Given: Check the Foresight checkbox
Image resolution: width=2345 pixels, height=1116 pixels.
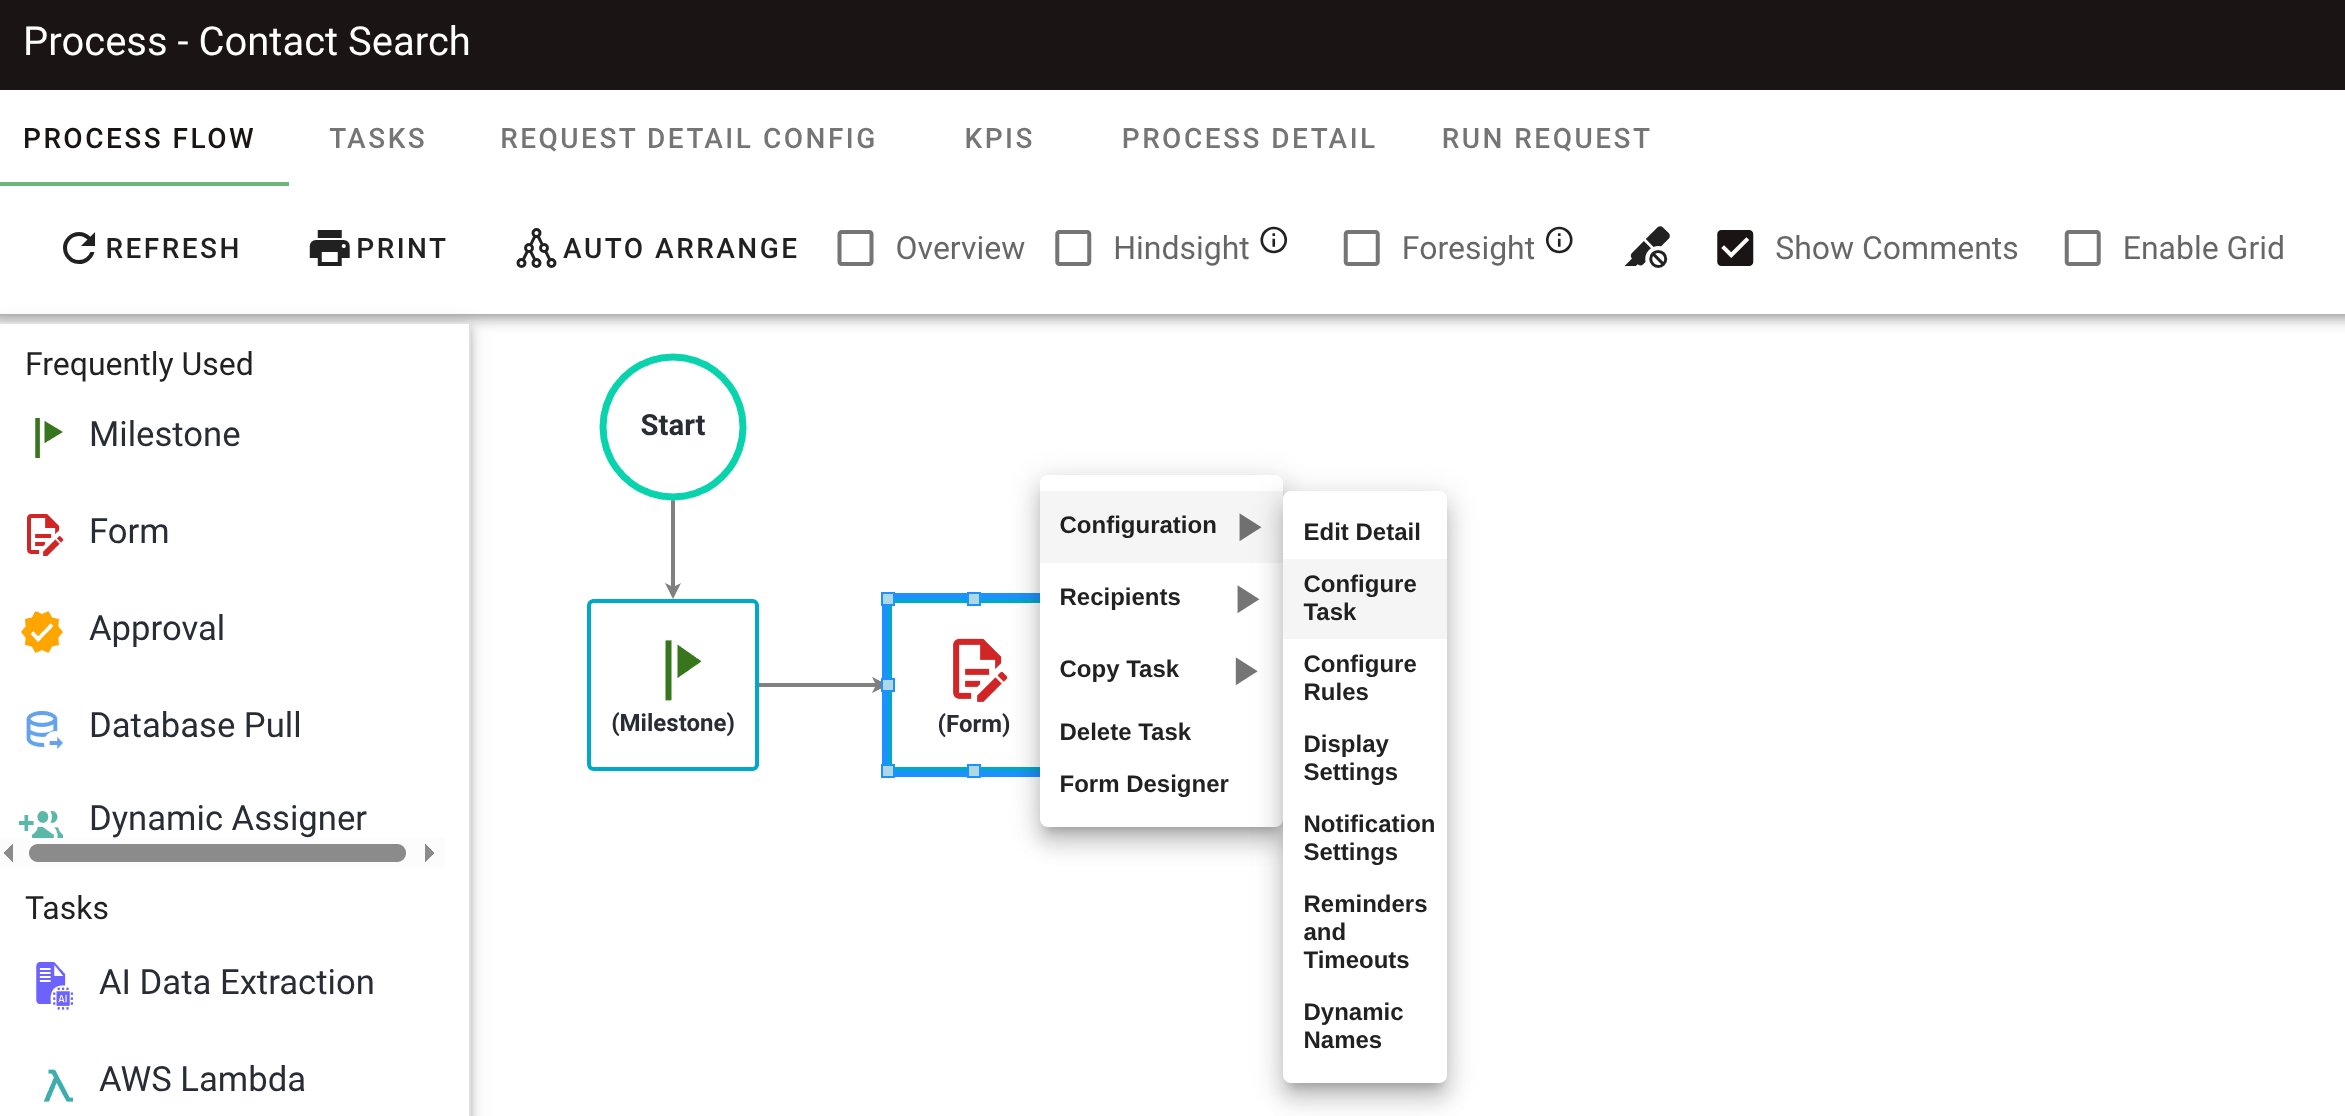Looking at the screenshot, I should pos(1361,247).
